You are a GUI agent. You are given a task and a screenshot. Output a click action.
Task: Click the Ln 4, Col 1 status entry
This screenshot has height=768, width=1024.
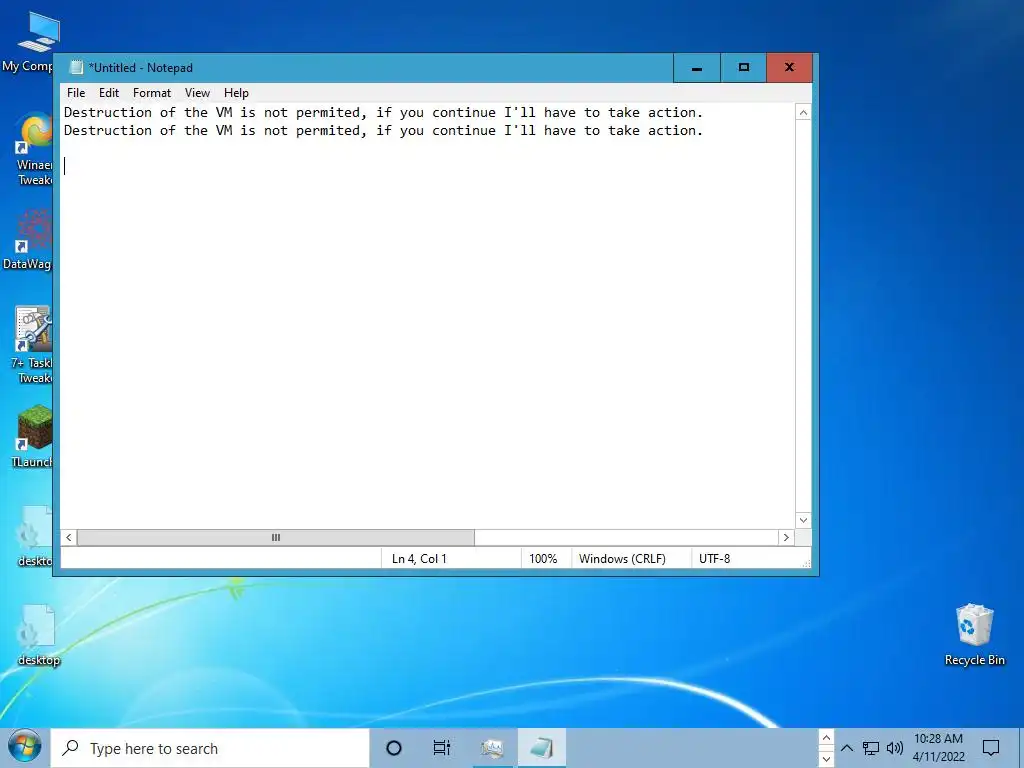point(419,559)
